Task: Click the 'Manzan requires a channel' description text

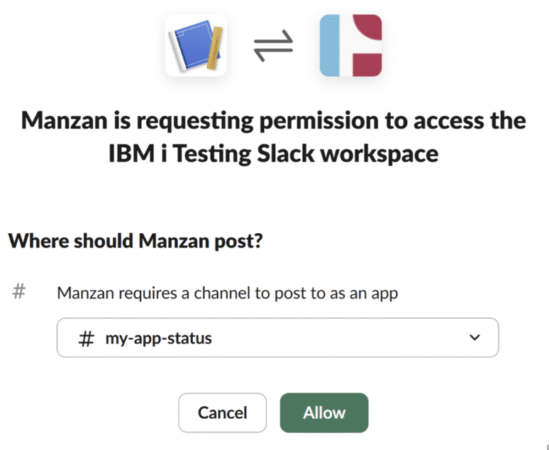Action: 228,293
